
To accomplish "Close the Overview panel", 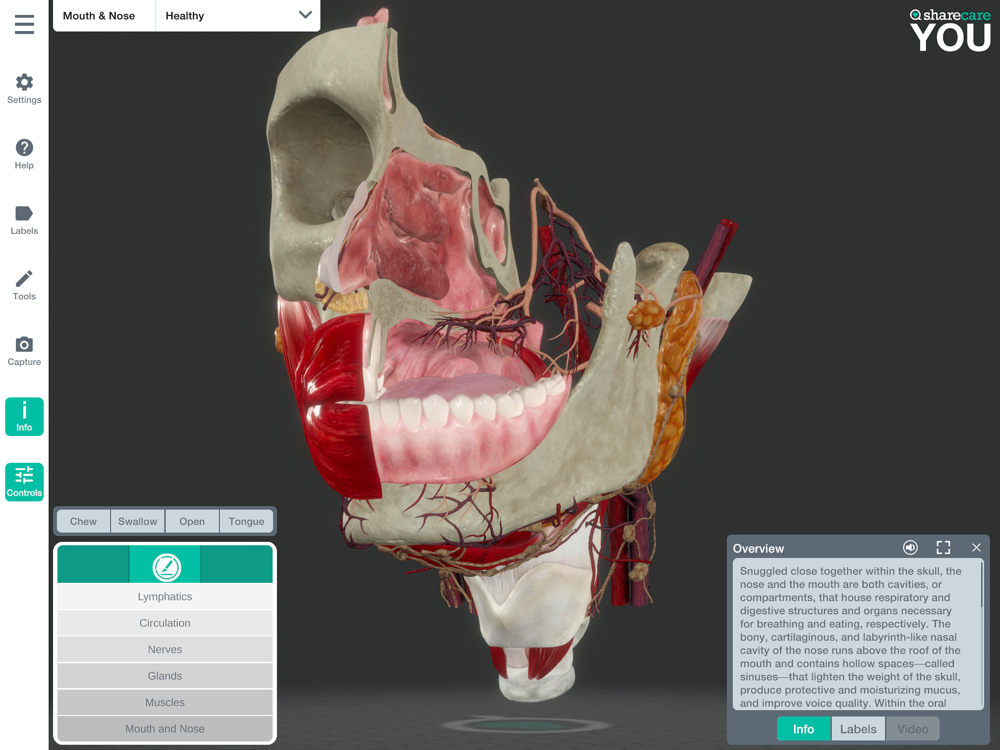I will [x=976, y=548].
